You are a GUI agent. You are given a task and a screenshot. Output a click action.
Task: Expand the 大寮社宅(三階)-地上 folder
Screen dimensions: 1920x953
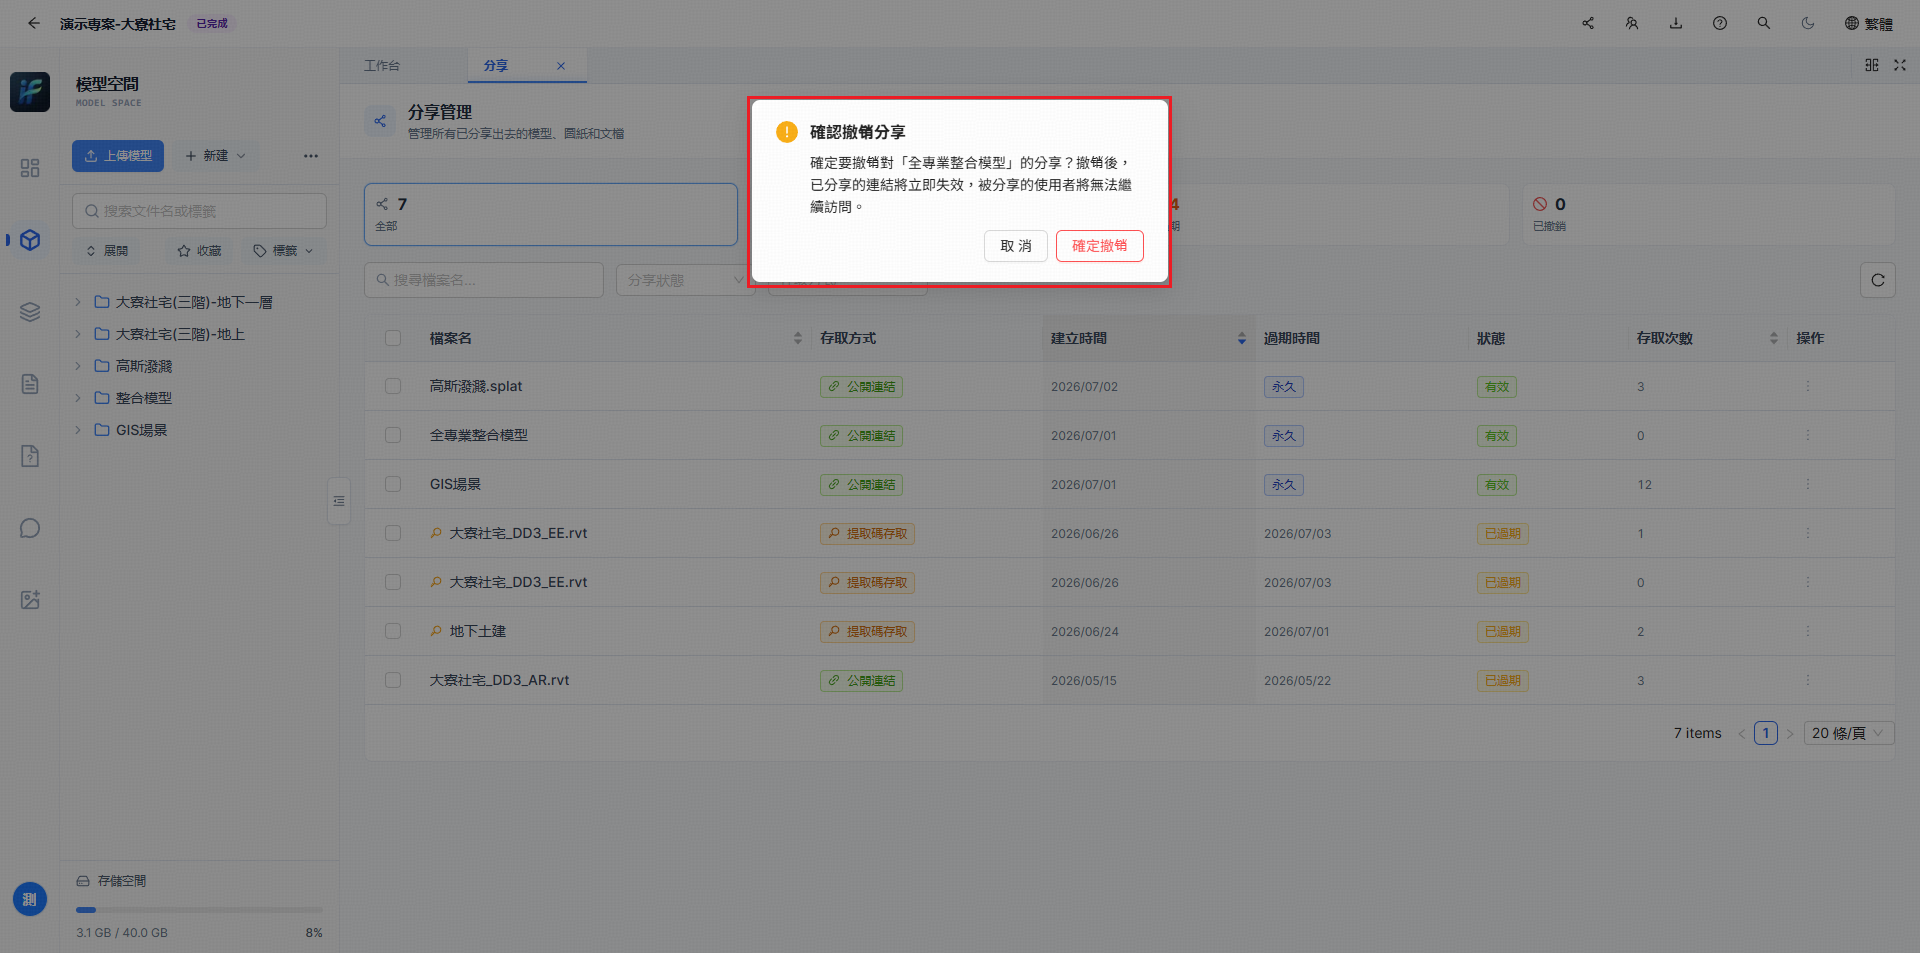(x=78, y=334)
